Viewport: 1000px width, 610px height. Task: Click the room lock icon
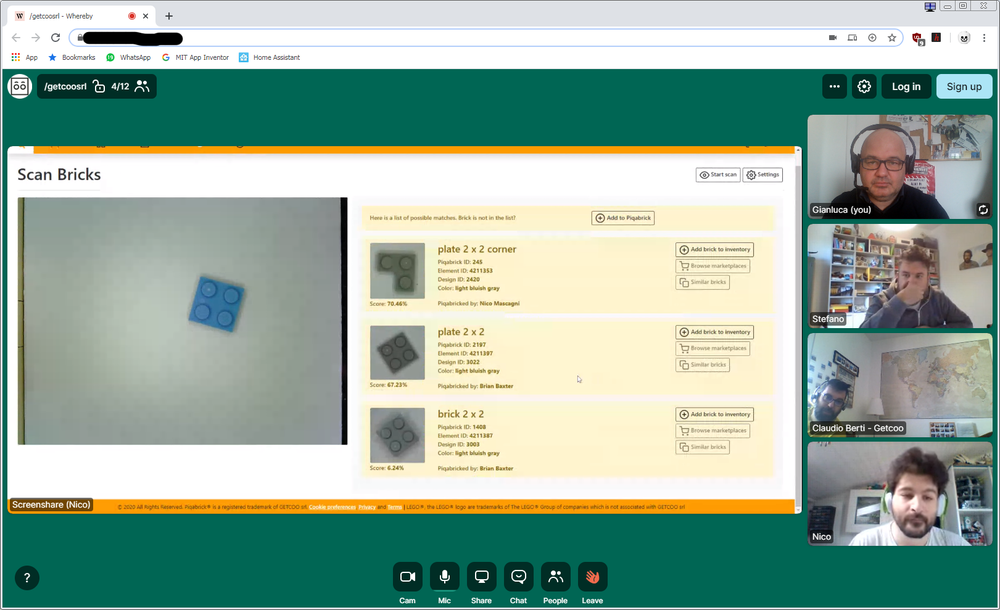tap(99, 86)
